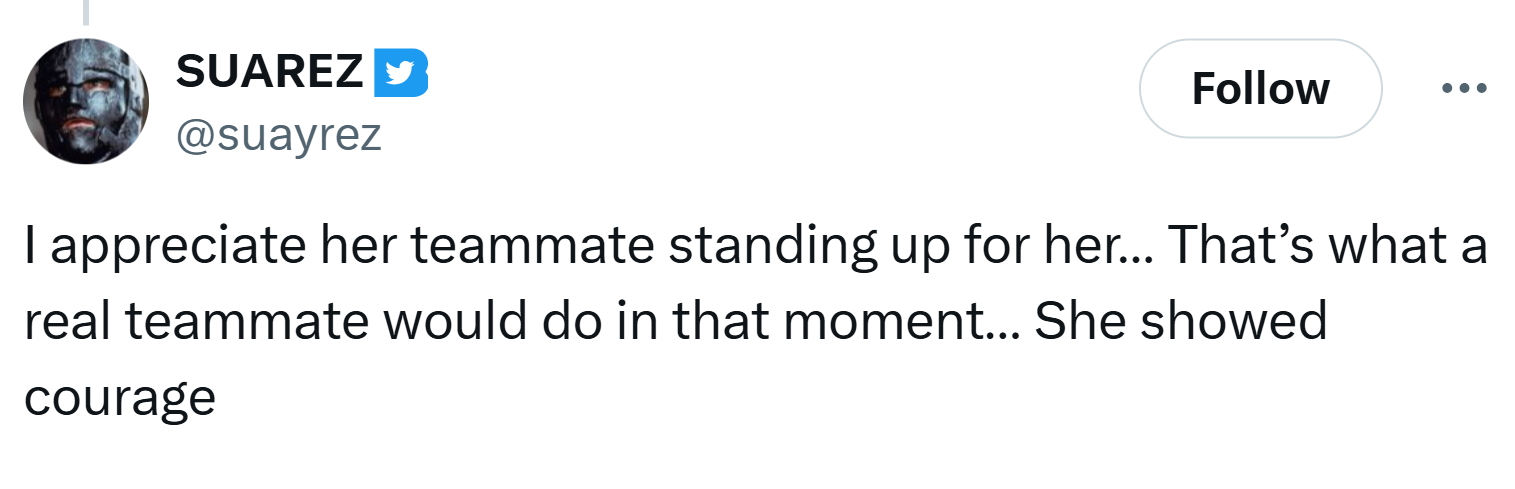
Task: Show more actions beside the Follow button
Action: coord(1465,88)
